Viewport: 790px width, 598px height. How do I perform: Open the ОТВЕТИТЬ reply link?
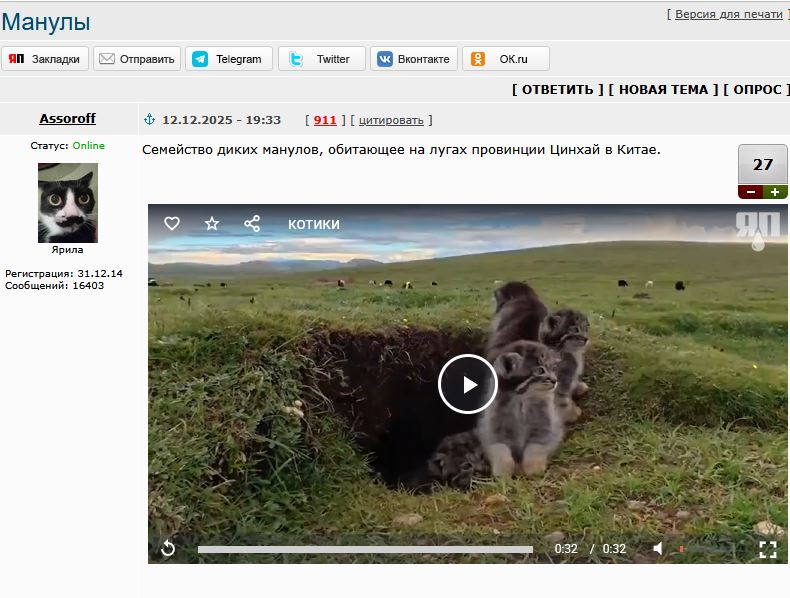pyautogui.click(x=557, y=90)
